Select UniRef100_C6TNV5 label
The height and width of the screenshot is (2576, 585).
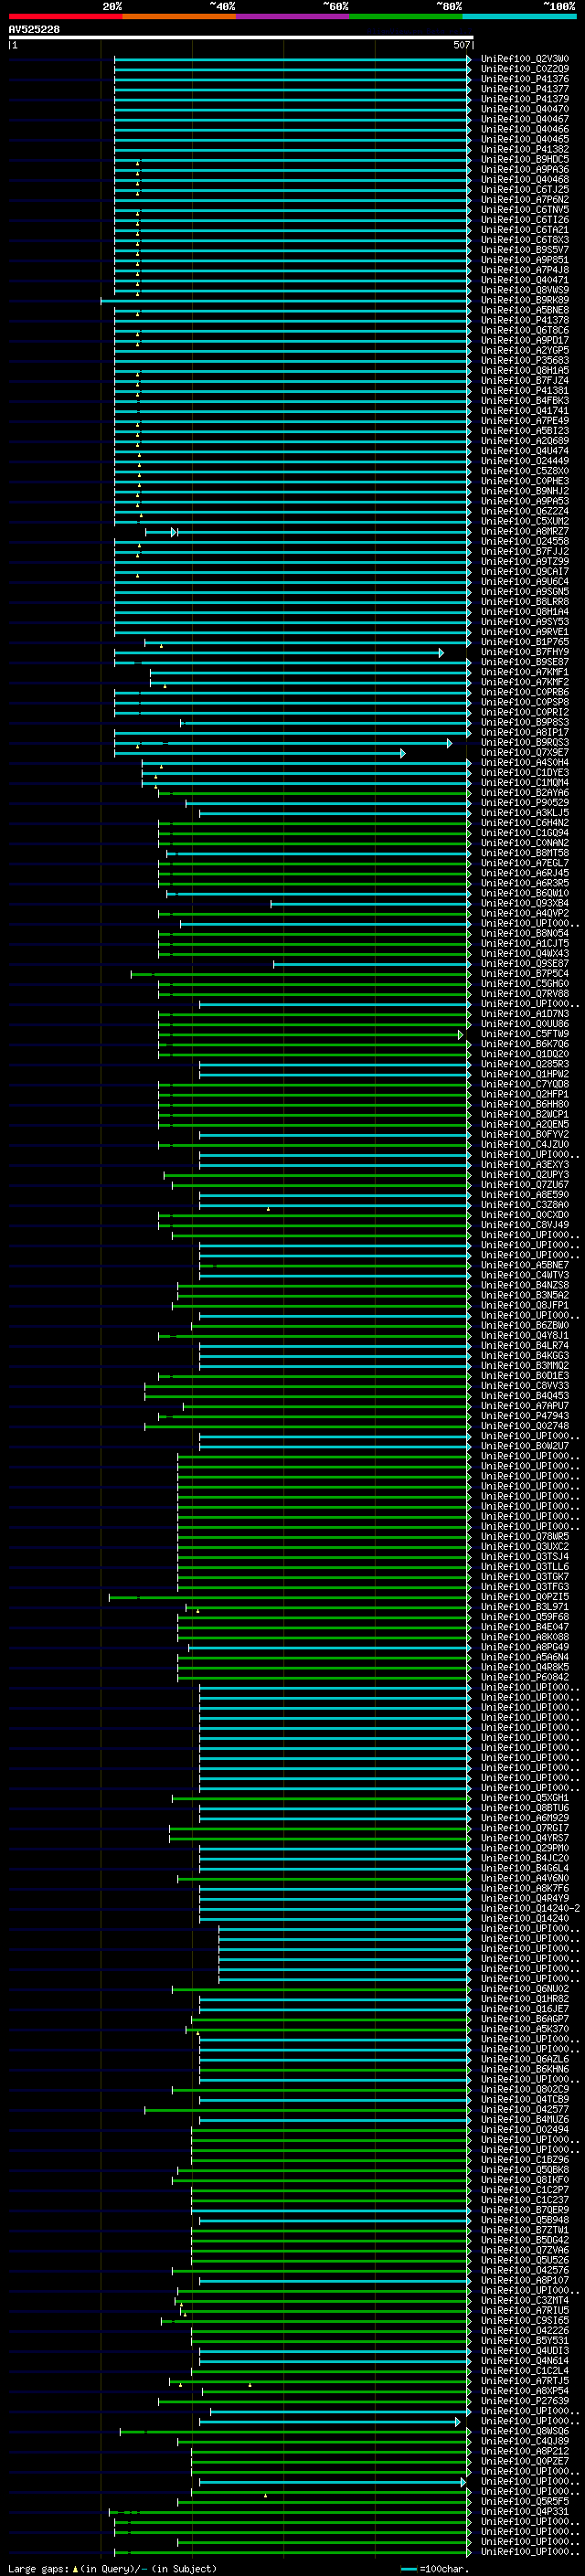click(525, 210)
